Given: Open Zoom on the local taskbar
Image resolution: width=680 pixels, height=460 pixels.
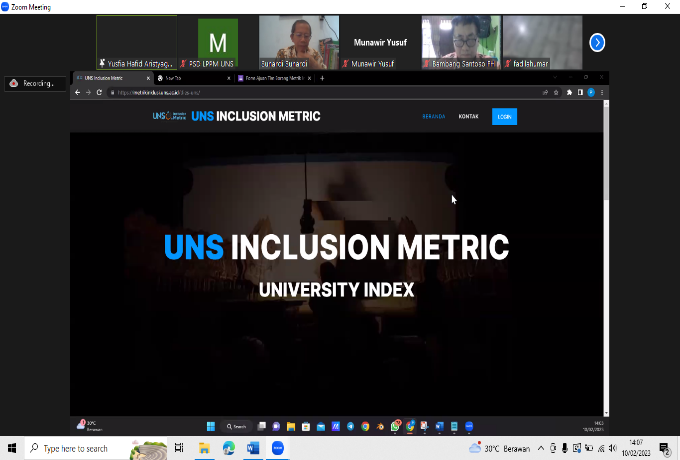Looking at the screenshot, I should 278,448.
